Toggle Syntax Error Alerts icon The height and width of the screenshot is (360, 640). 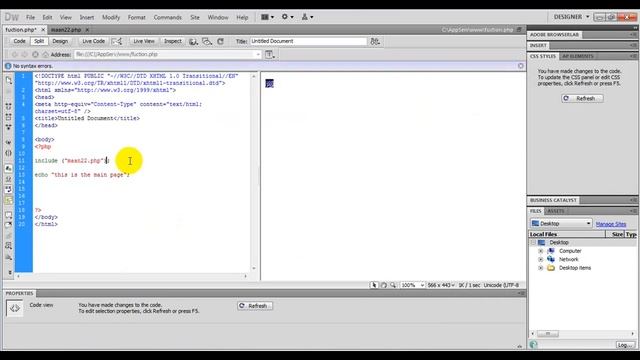click(9, 200)
